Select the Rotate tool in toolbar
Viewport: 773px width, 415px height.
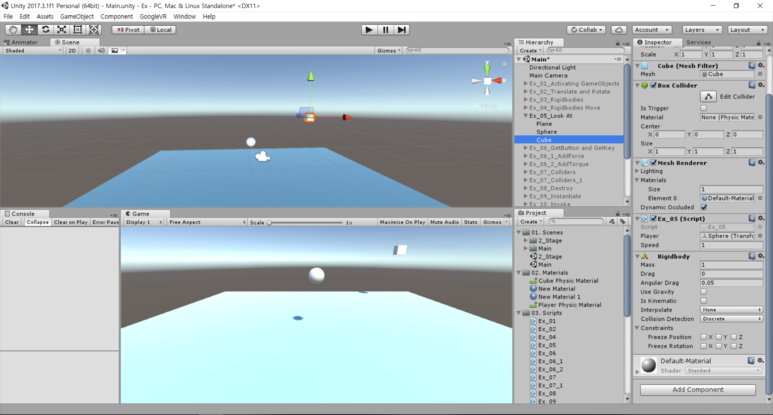[45, 30]
